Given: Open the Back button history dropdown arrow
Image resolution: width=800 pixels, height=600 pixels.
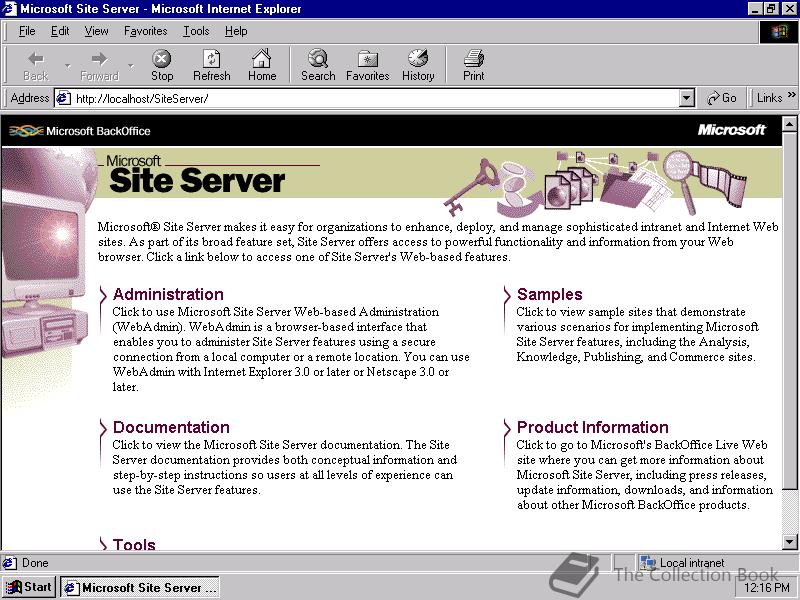Looking at the screenshot, I should click(67, 66).
